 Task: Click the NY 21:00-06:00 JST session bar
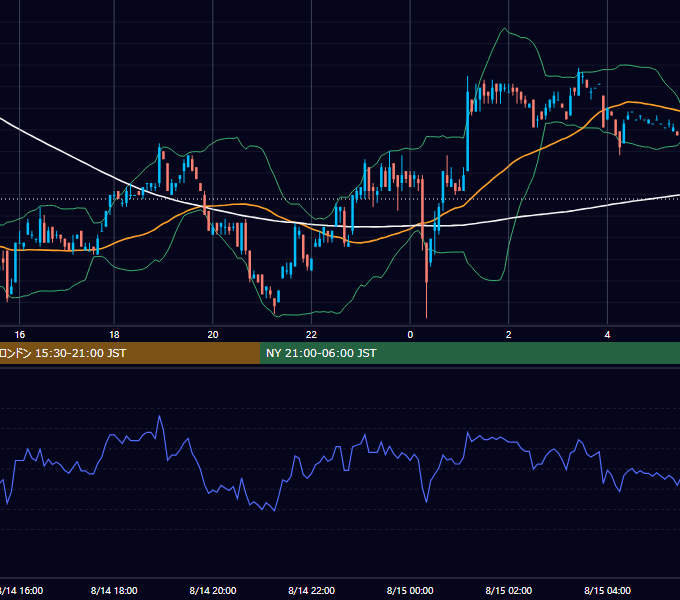[470, 353]
